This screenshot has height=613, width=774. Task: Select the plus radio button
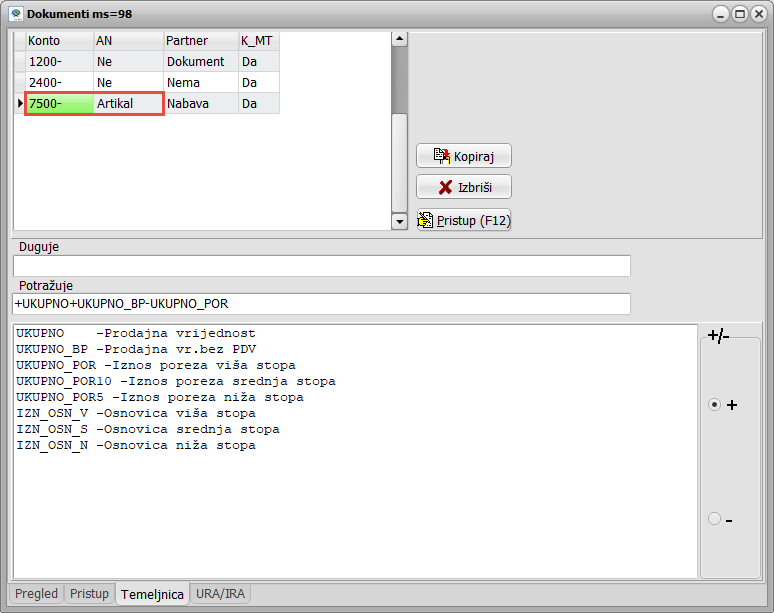714,405
